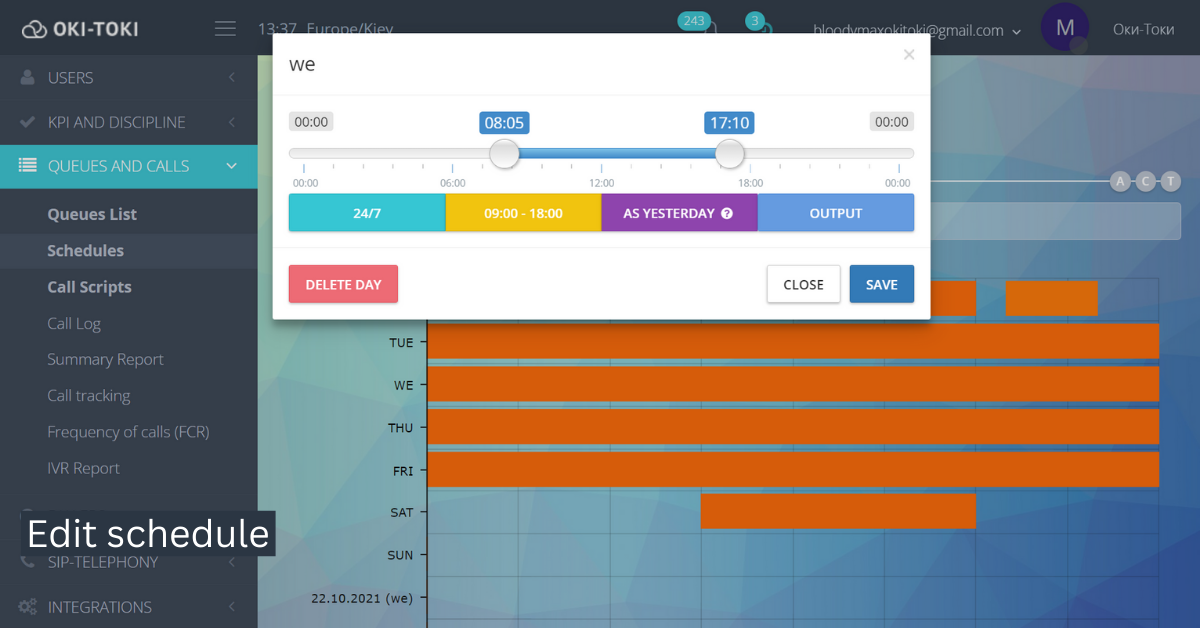Save the schedule changes
Image resolution: width=1200 pixels, height=628 pixels.
(881, 284)
